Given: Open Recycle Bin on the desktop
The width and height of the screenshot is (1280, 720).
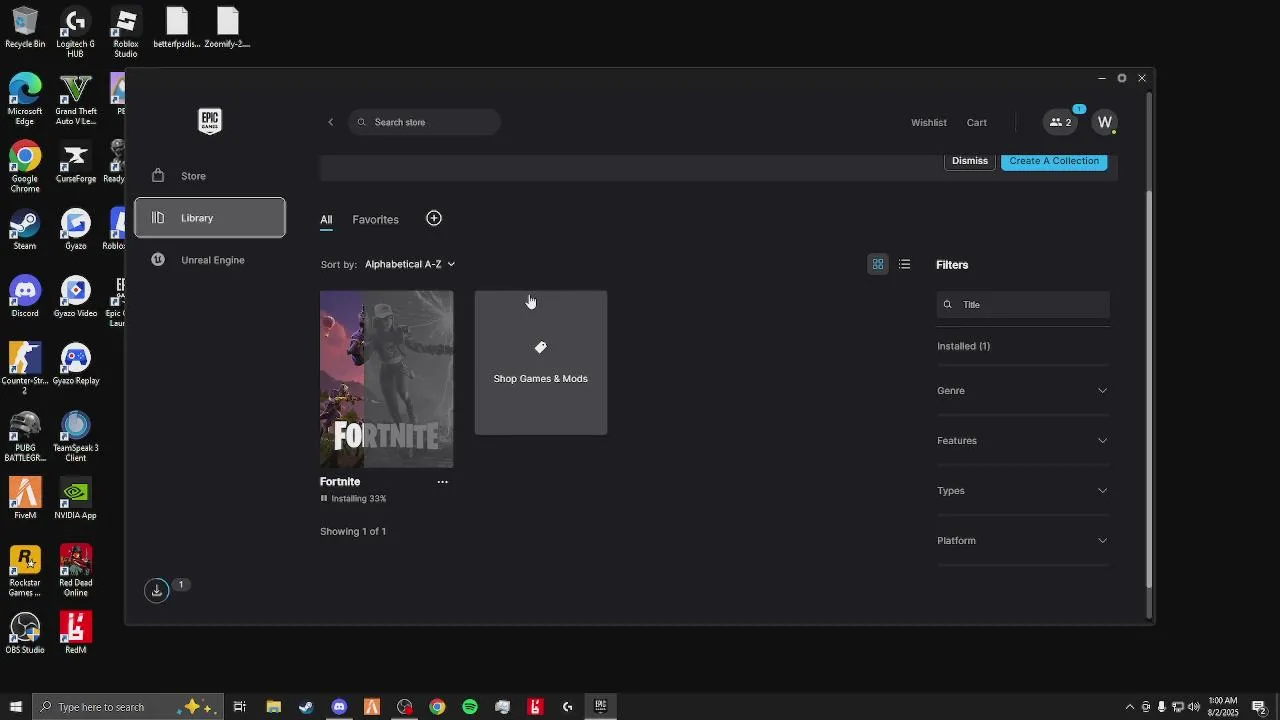Looking at the screenshot, I should tap(25, 28).
